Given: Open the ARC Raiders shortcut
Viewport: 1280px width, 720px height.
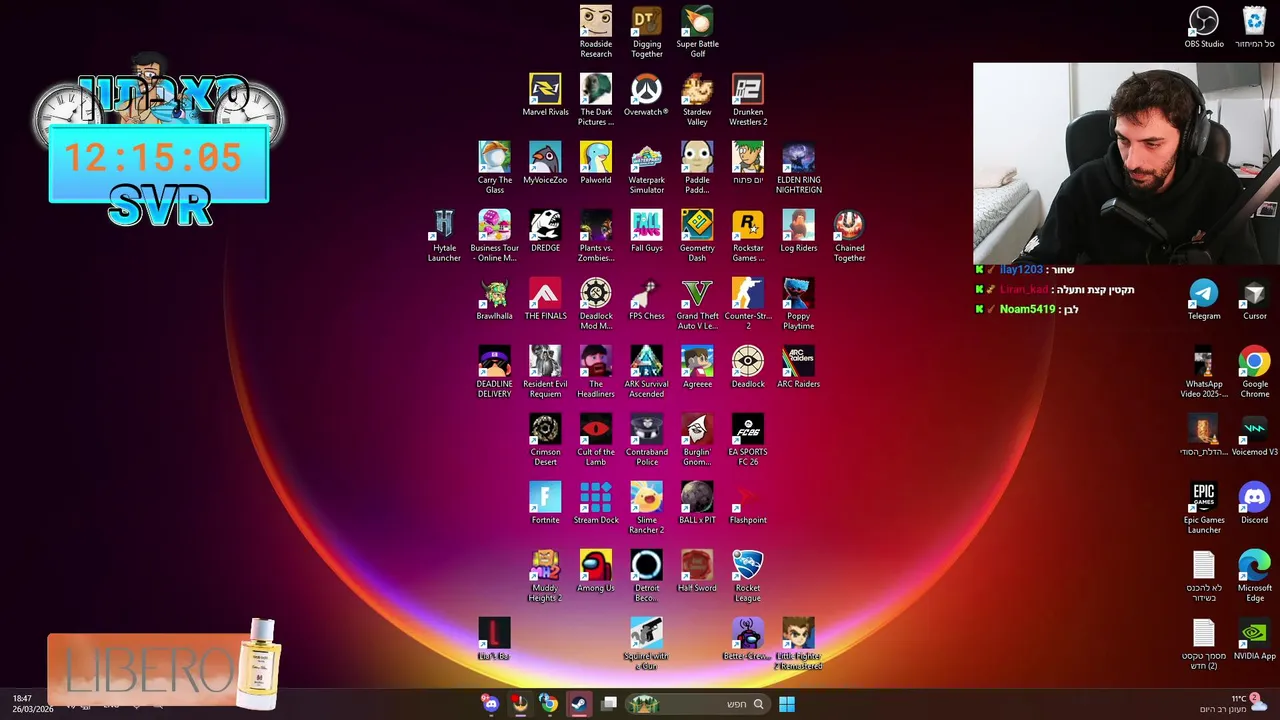Looking at the screenshot, I should (x=799, y=367).
